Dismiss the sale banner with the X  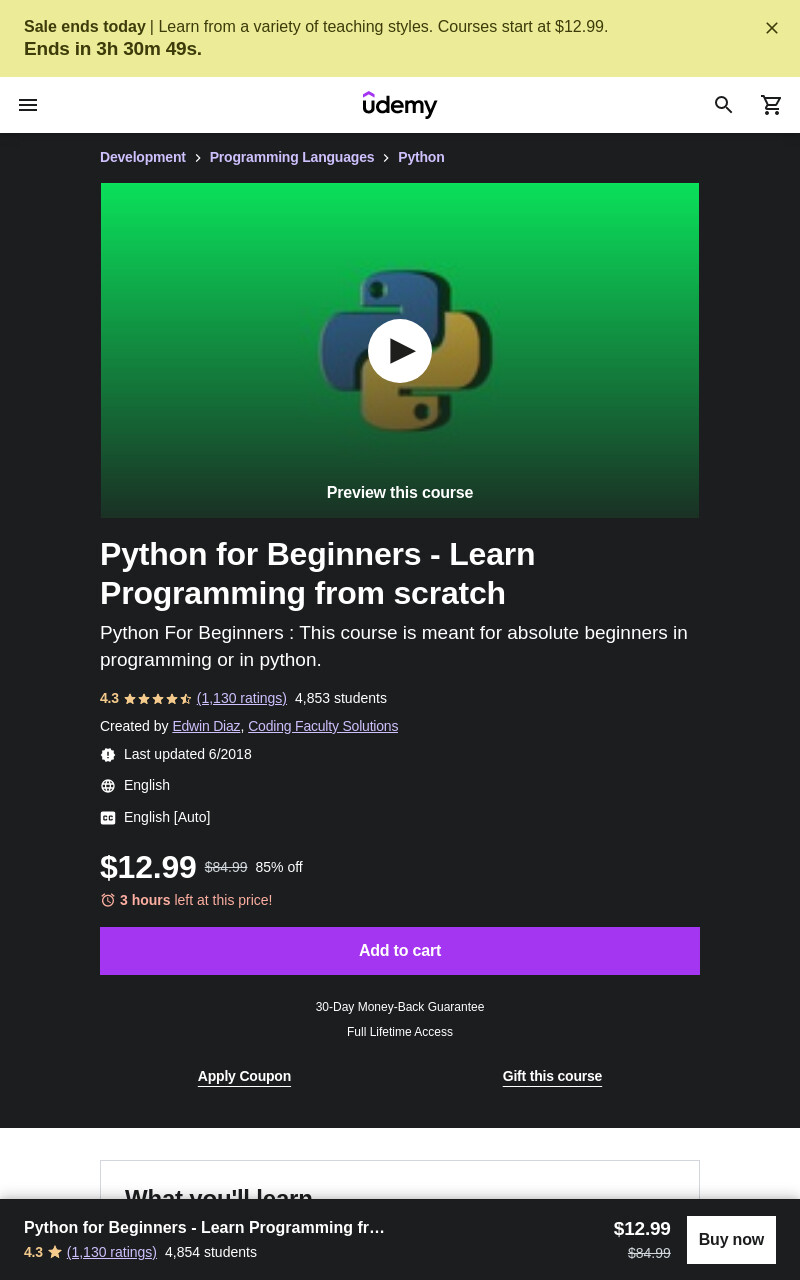coord(772,28)
